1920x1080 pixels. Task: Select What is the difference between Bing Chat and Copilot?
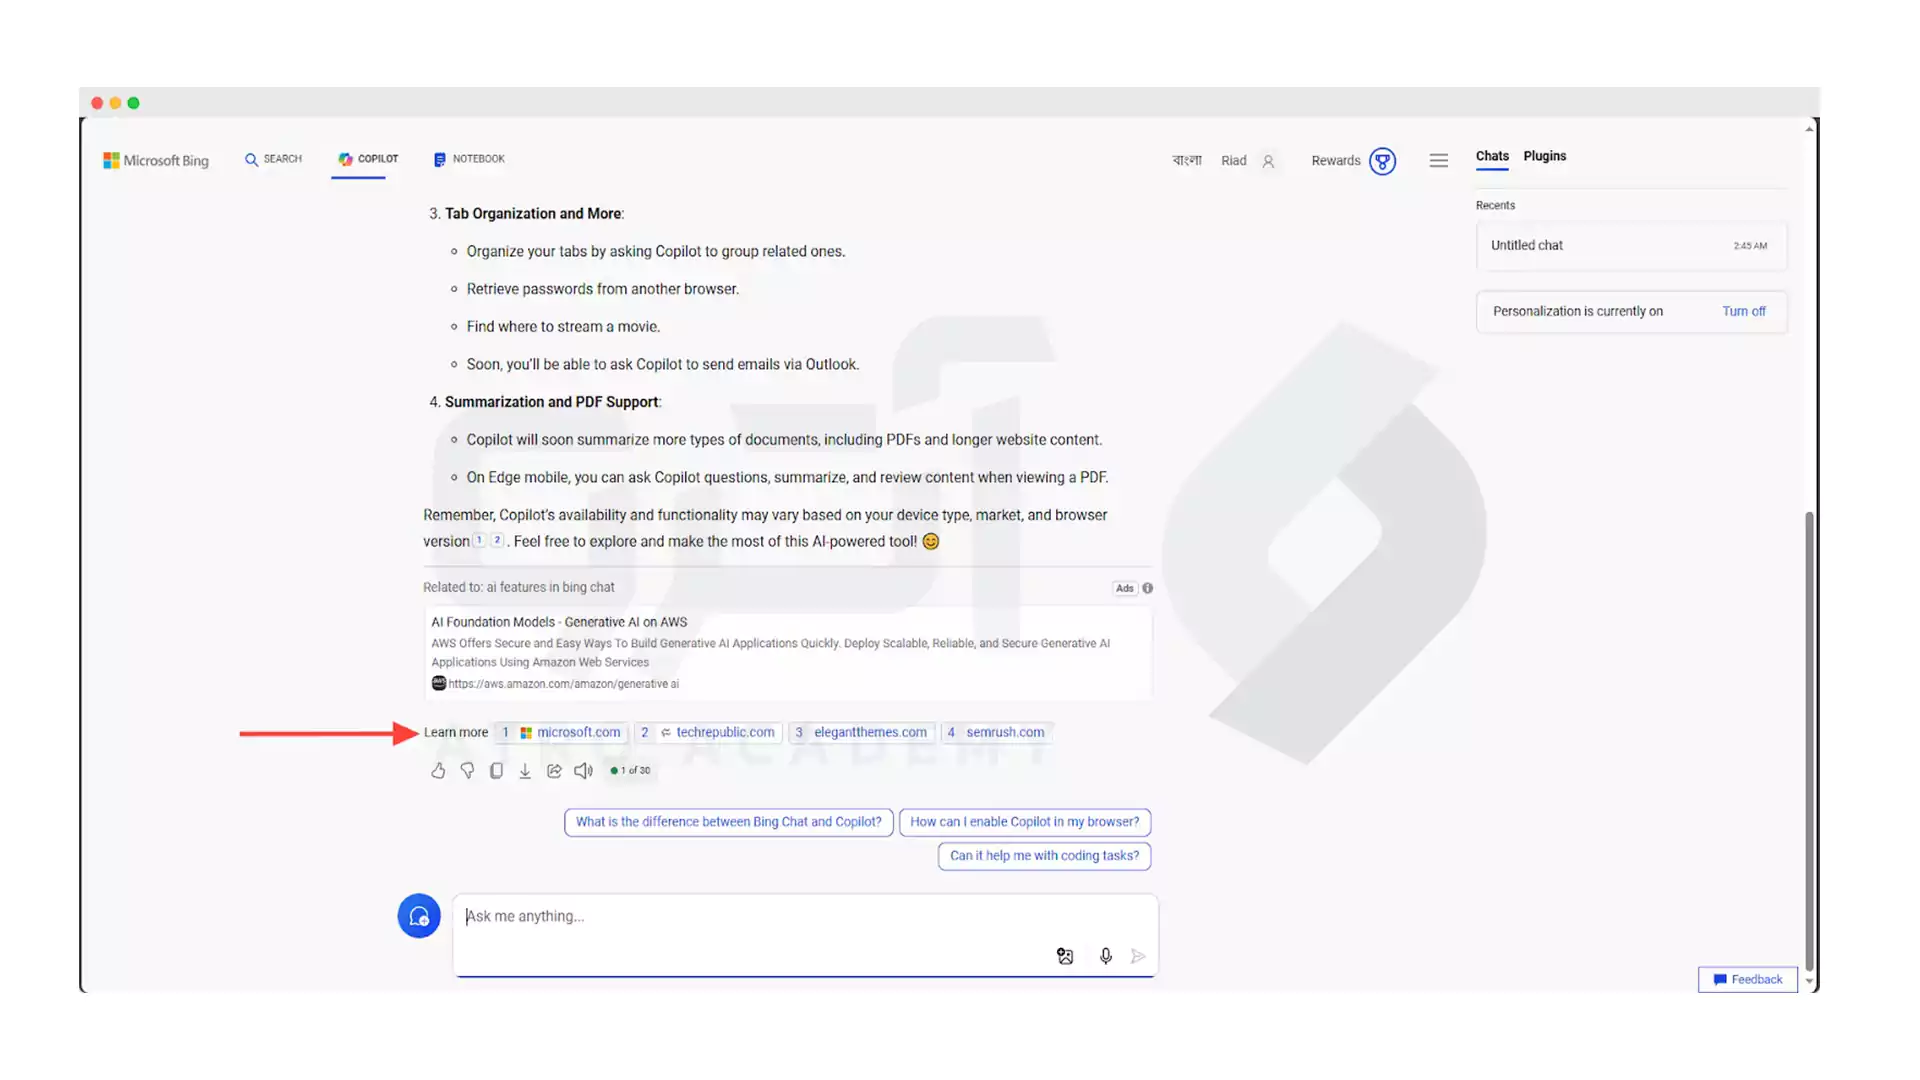click(728, 820)
